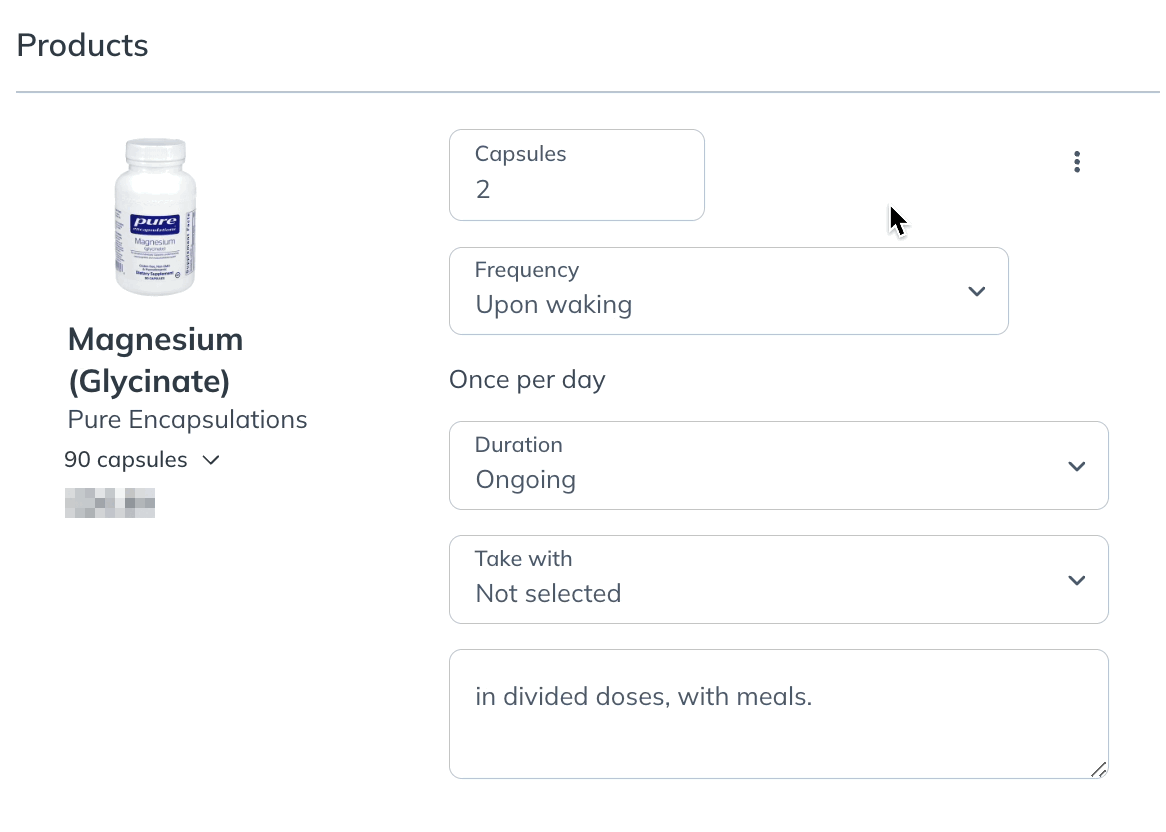Select the Upon waking frequency value
The width and height of the screenshot is (1166, 832).
click(x=554, y=305)
